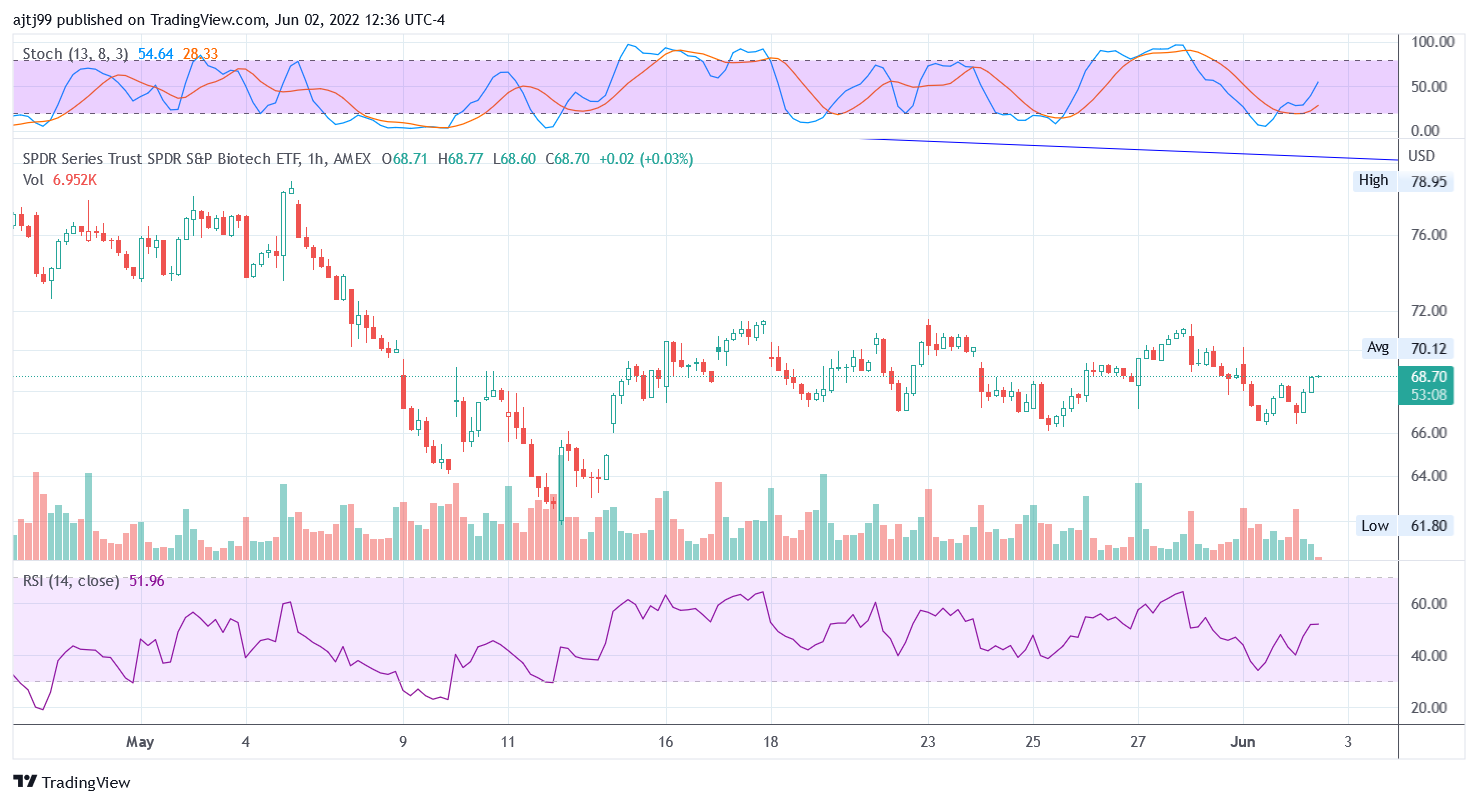Click the "Avg" price tag
The width and height of the screenshot is (1478, 803).
coord(1378,348)
